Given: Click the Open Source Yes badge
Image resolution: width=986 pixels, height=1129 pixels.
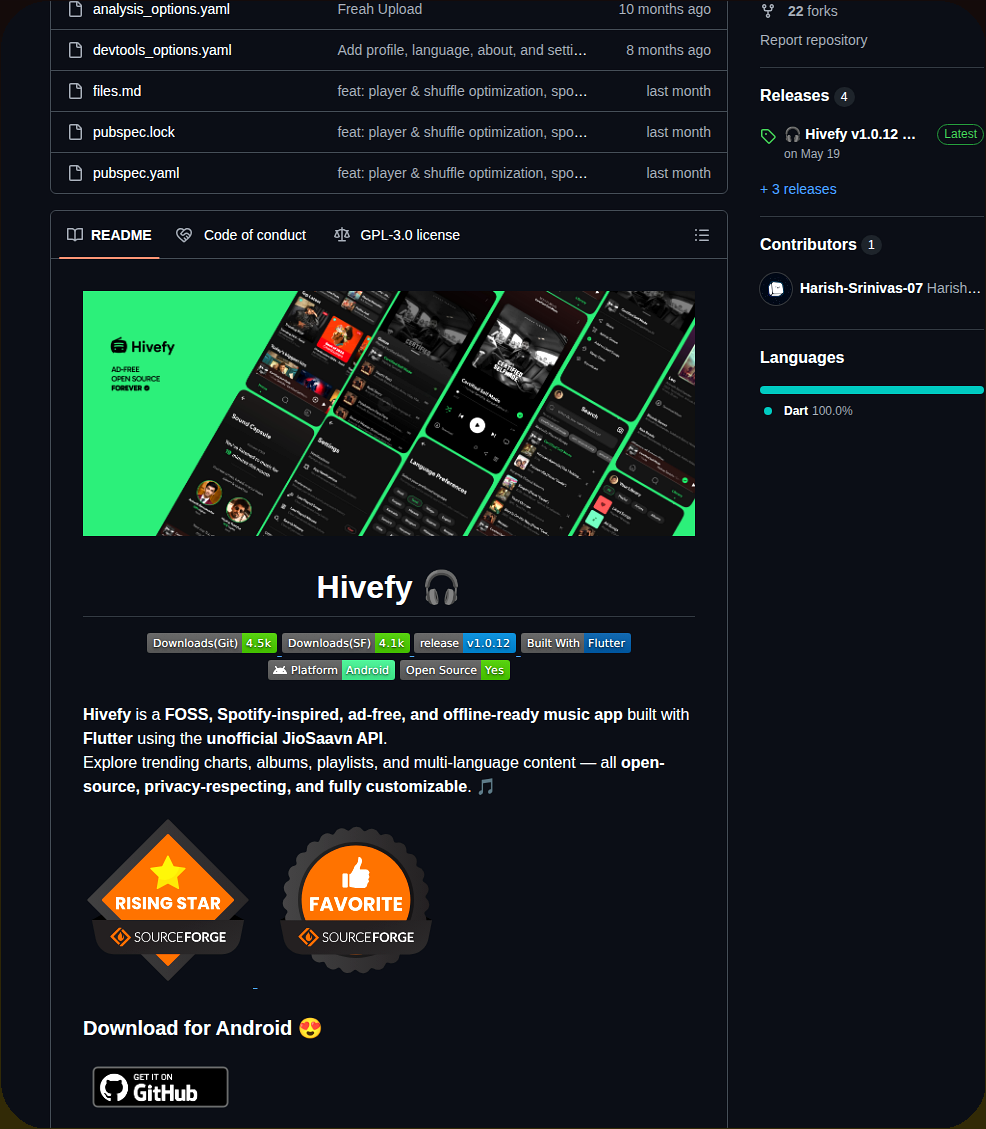Looking at the screenshot, I should [x=454, y=670].
